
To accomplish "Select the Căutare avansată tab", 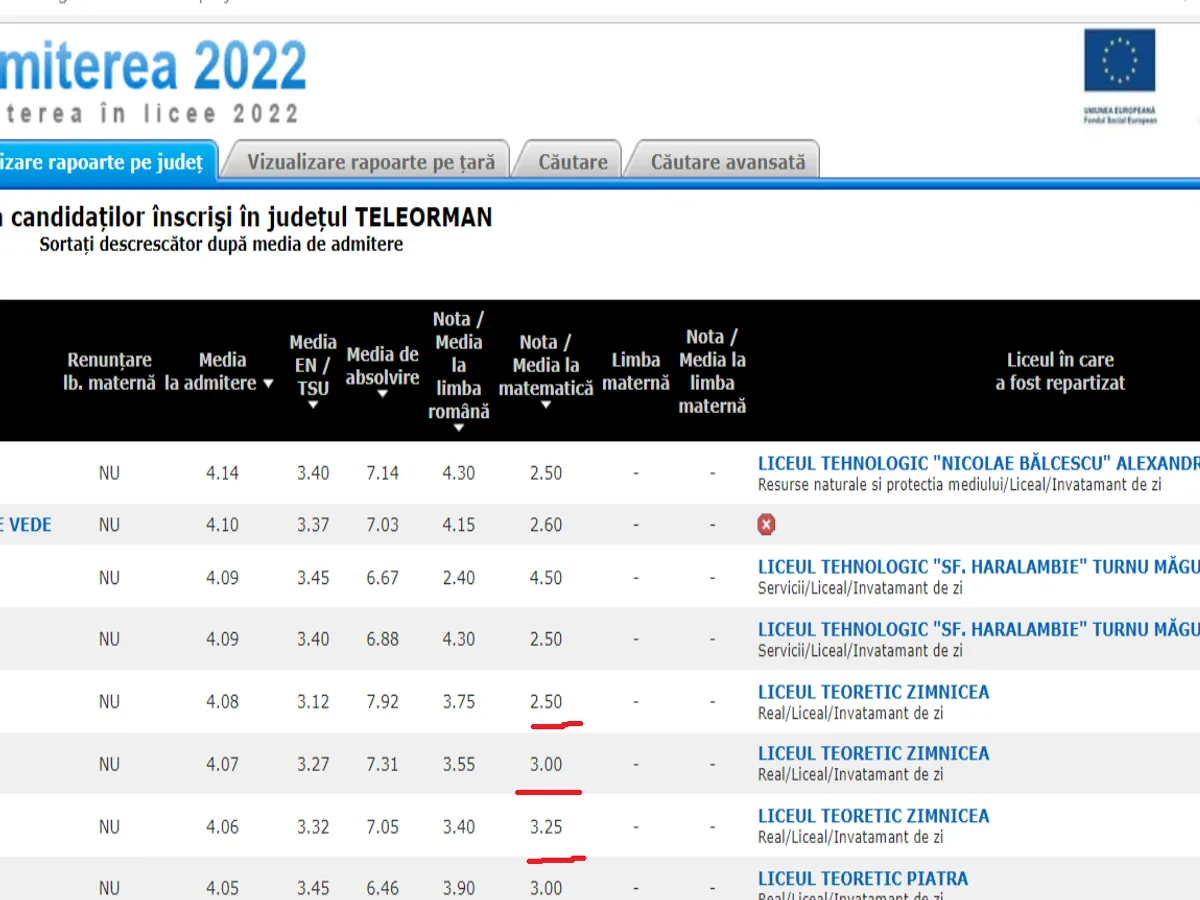I will point(727,162).
